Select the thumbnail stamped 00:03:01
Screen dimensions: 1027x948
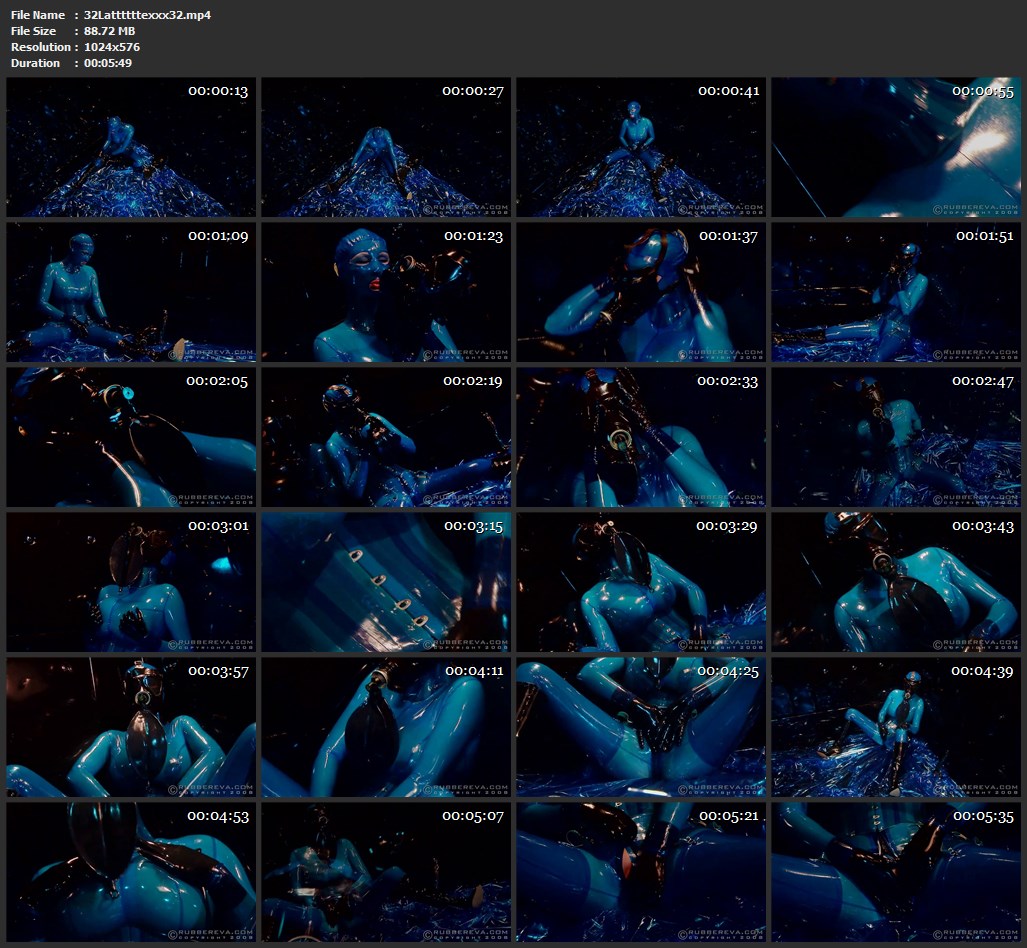(x=131, y=582)
